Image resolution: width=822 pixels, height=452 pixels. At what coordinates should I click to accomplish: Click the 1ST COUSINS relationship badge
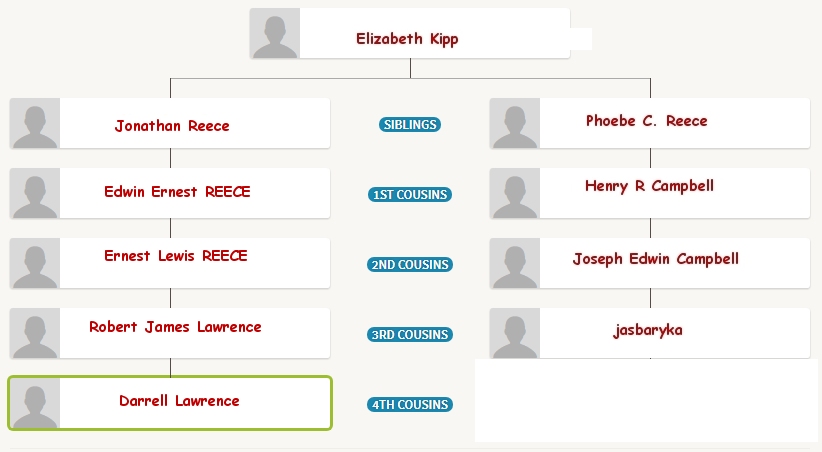(x=410, y=195)
